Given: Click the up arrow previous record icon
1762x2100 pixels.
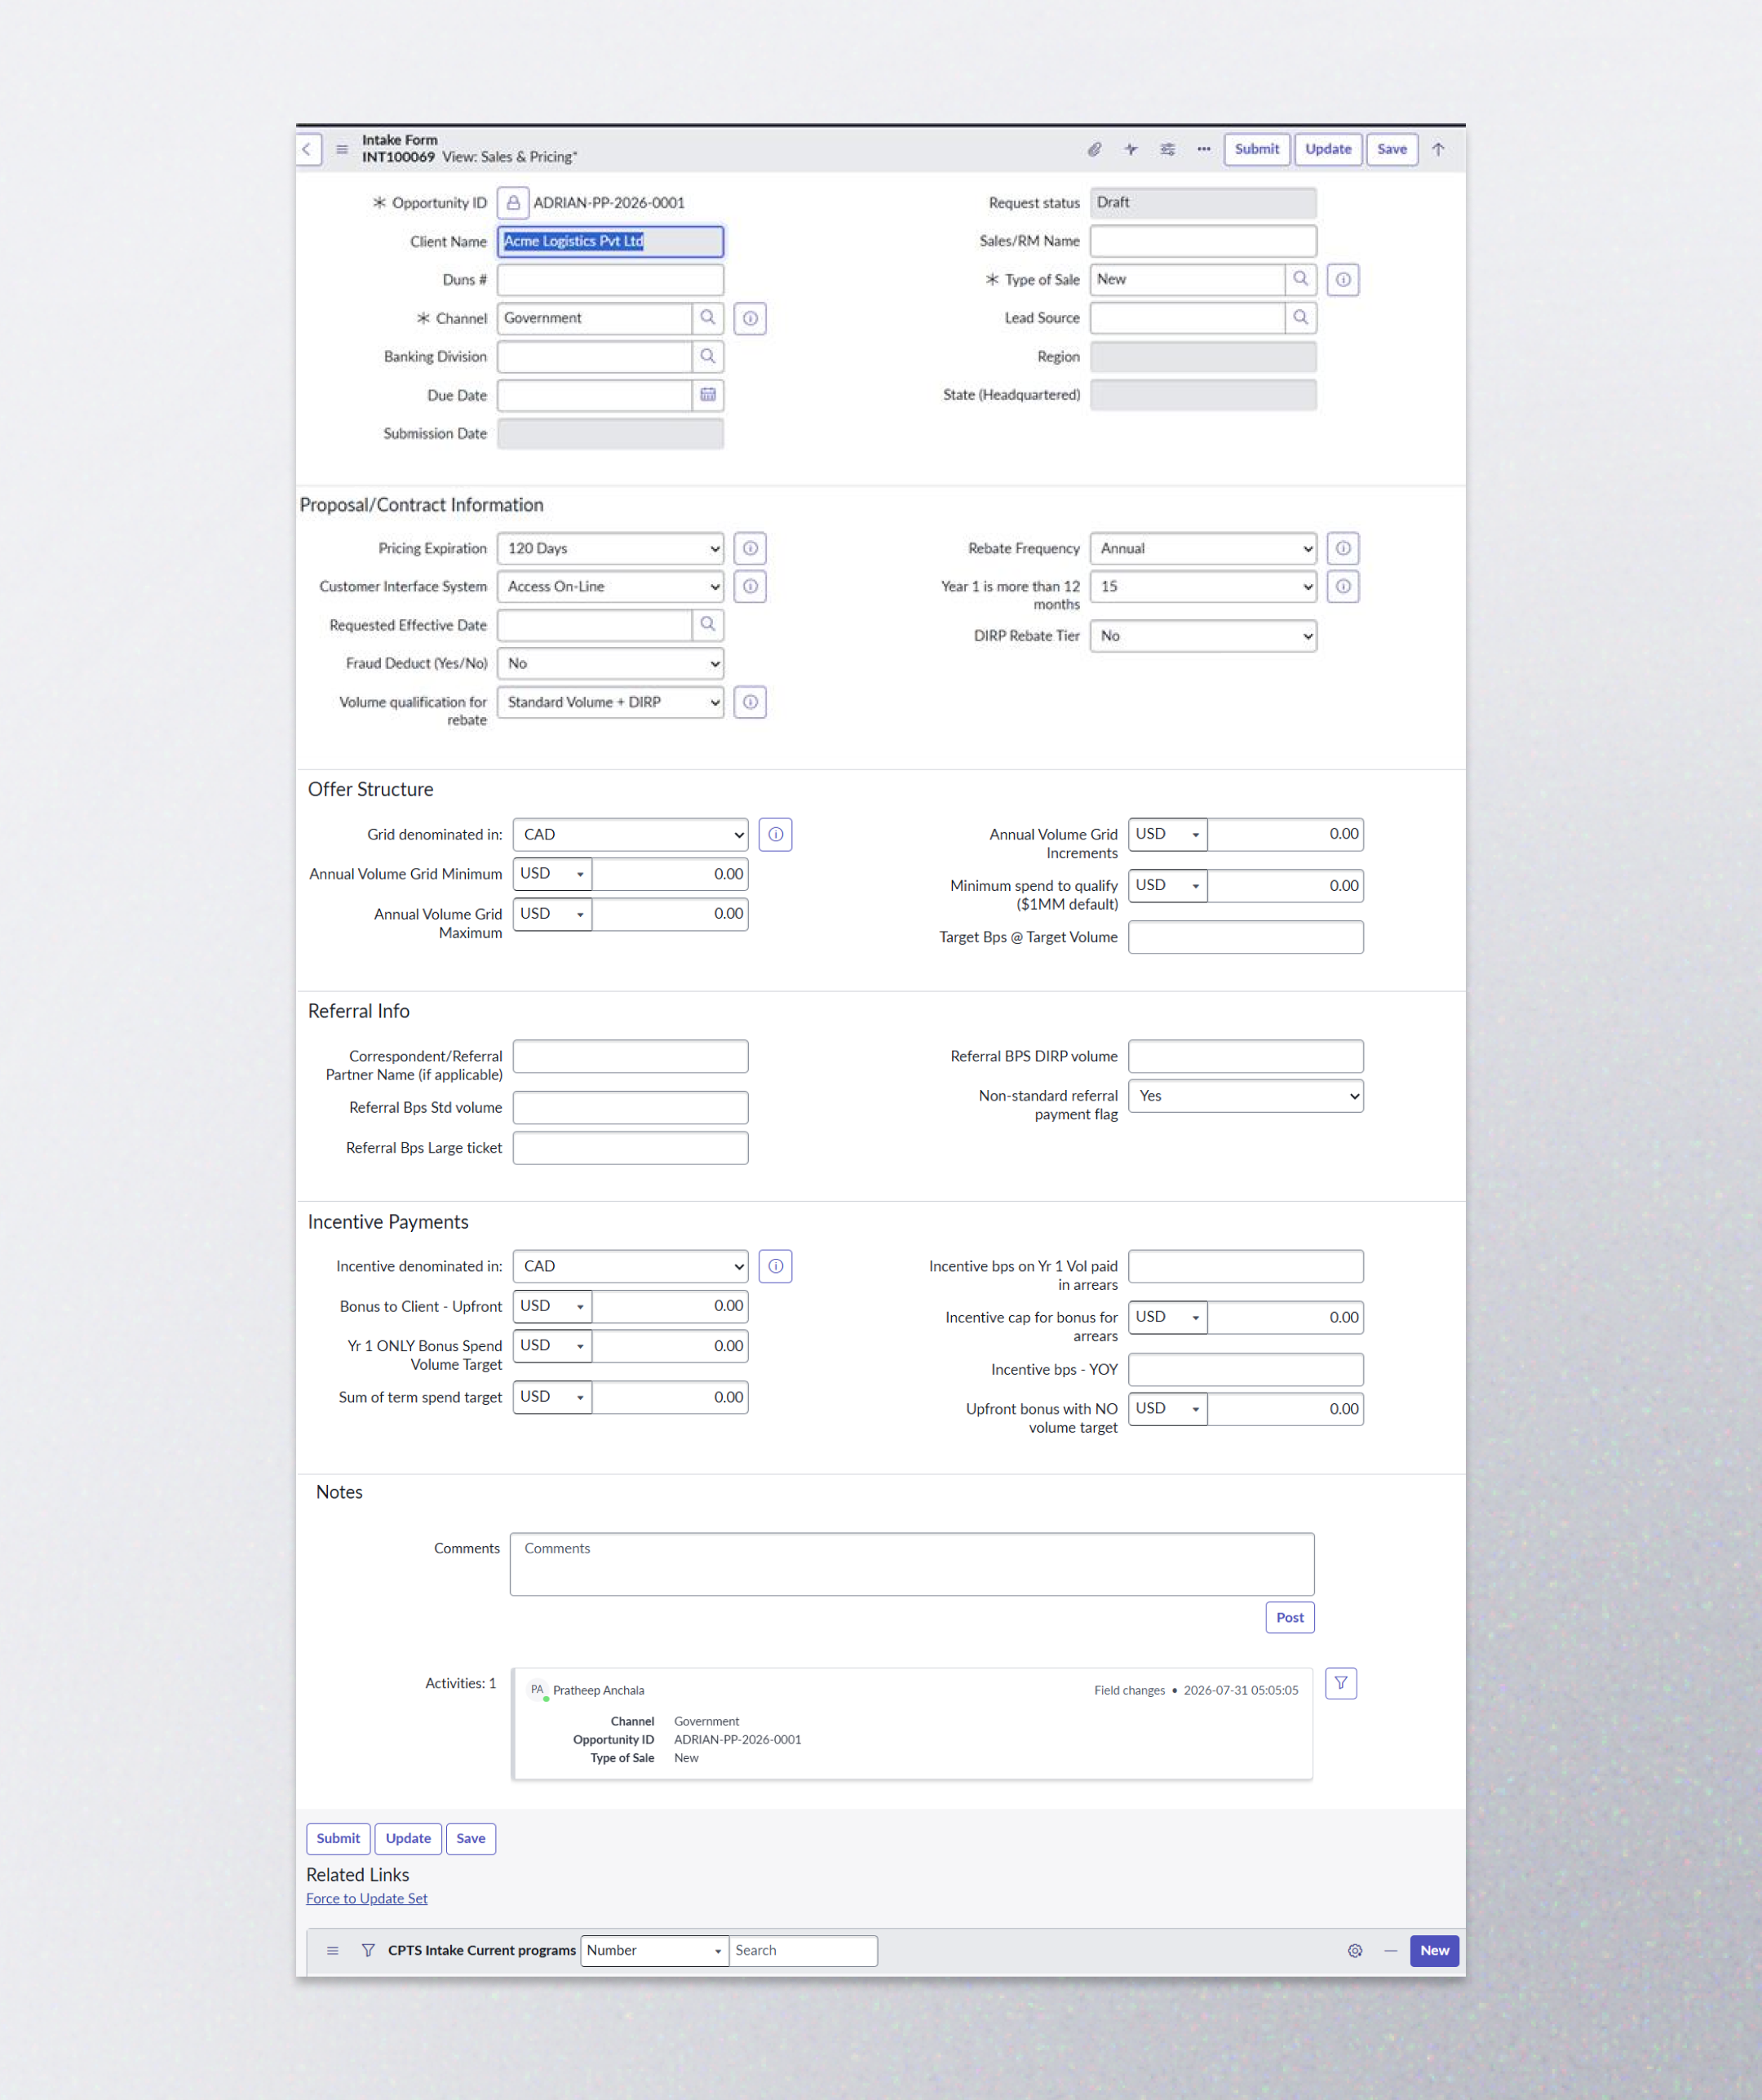Looking at the screenshot, I should [x=1438, y=149].
